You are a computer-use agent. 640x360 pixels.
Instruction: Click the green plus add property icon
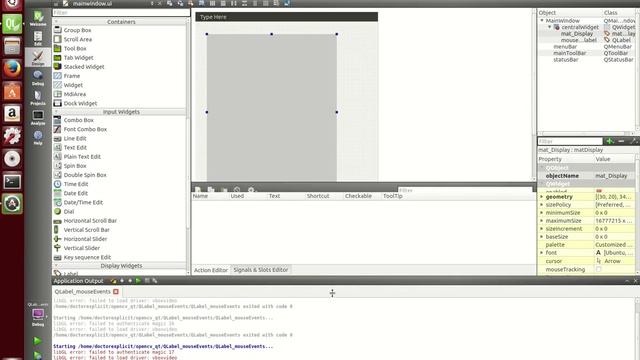(610, 141)
